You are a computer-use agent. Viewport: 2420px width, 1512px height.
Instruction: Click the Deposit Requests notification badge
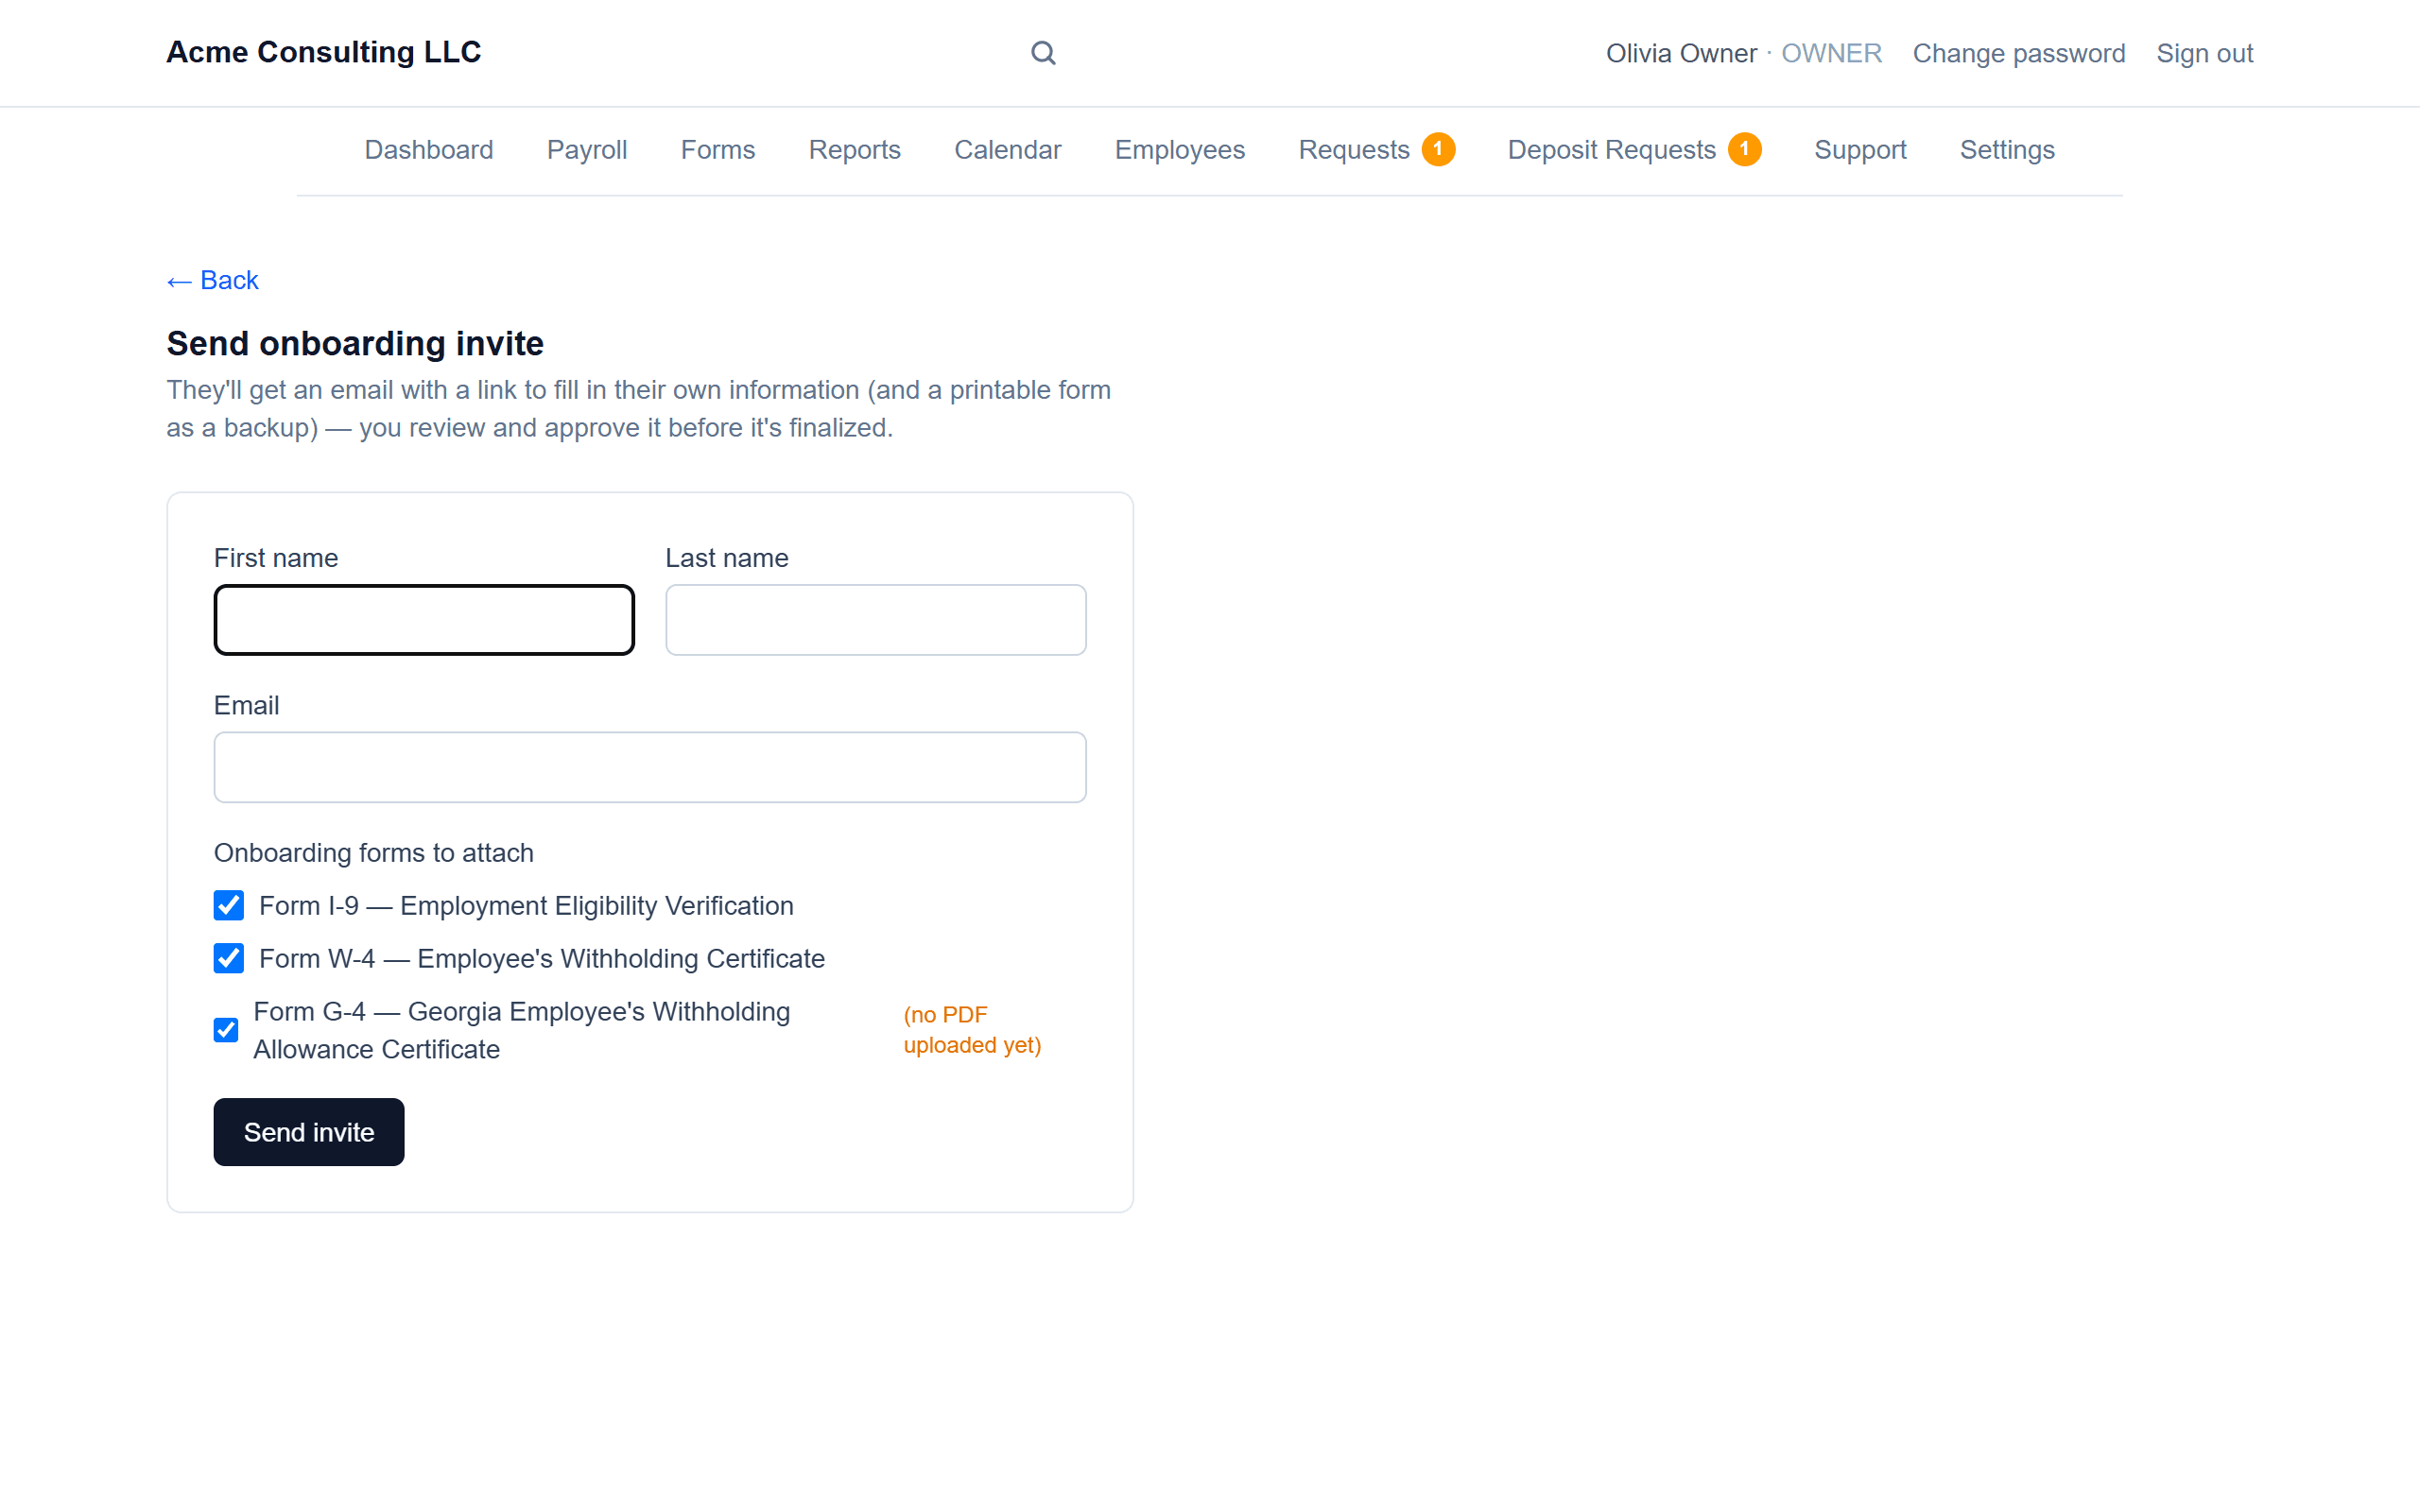(x=1744, y=149)
